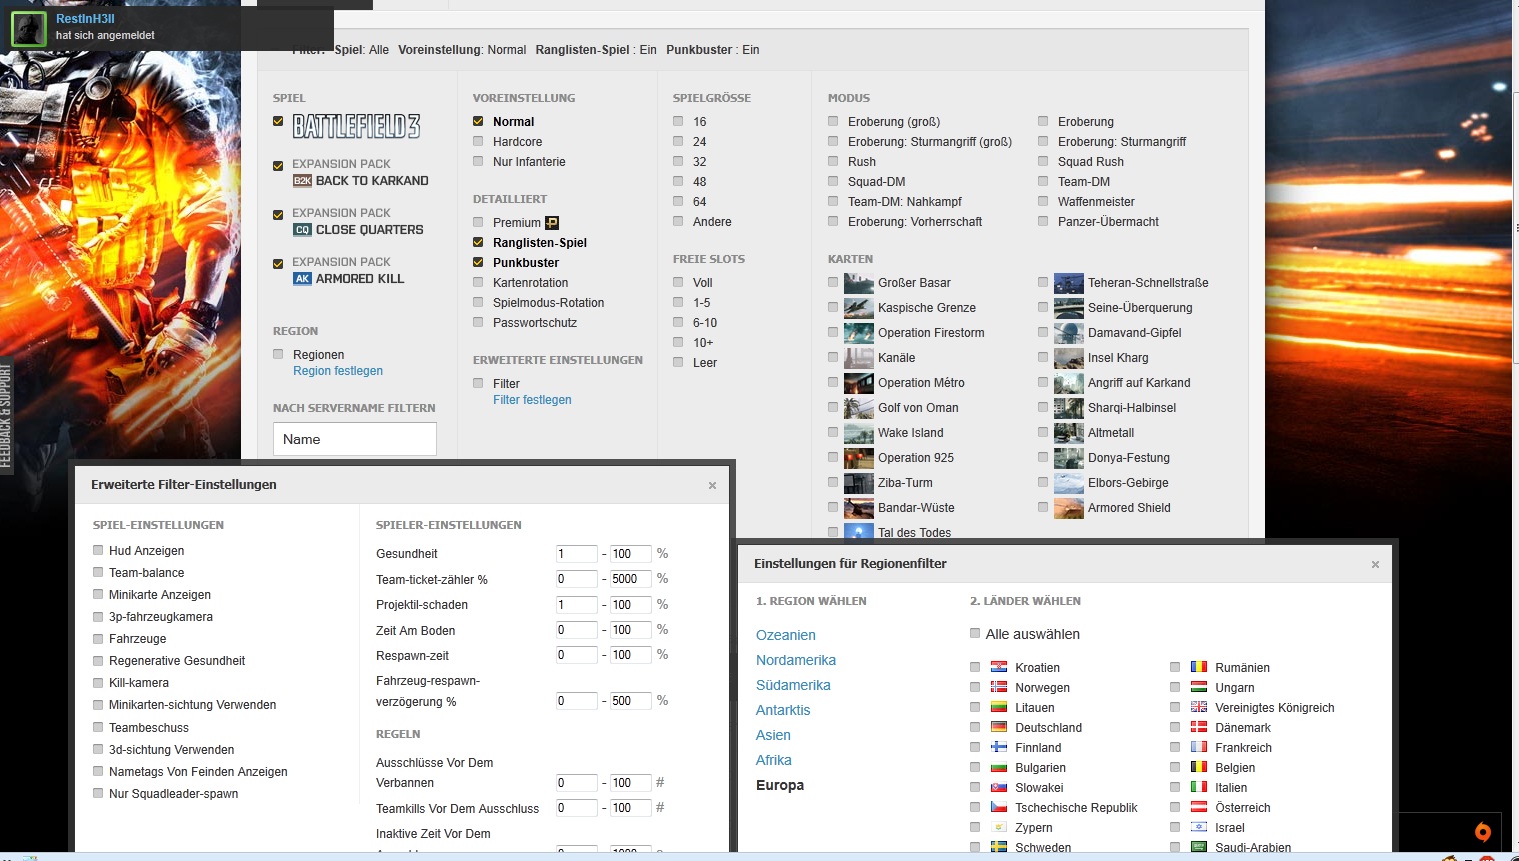Tick the Rush mode checkbox
This screenshot has height=861, width=1519.
point(833,161)
